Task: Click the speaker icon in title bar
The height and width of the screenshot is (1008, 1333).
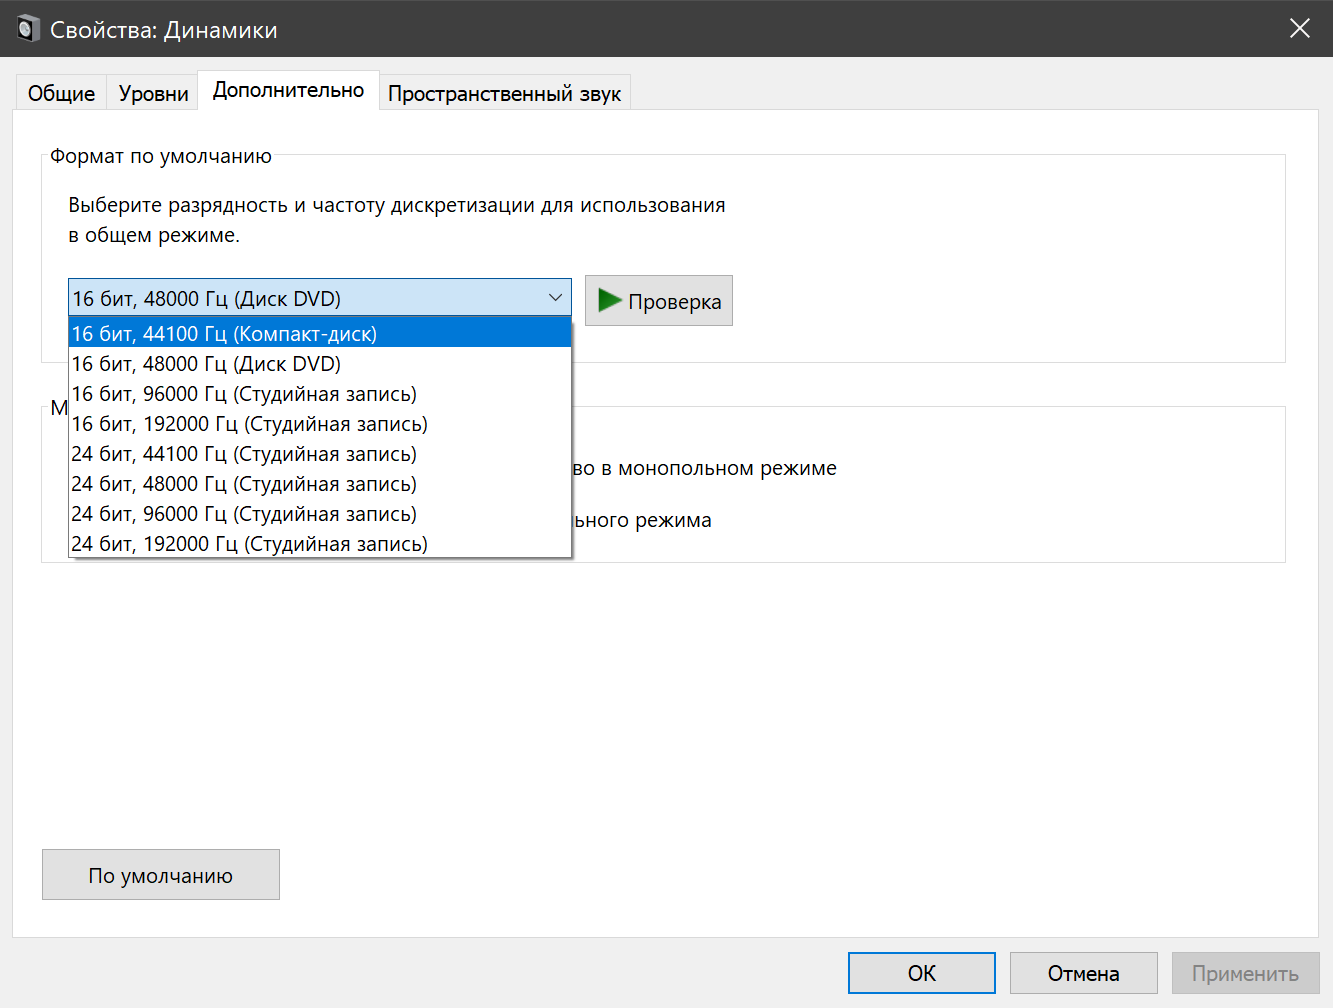Action: 28,29
